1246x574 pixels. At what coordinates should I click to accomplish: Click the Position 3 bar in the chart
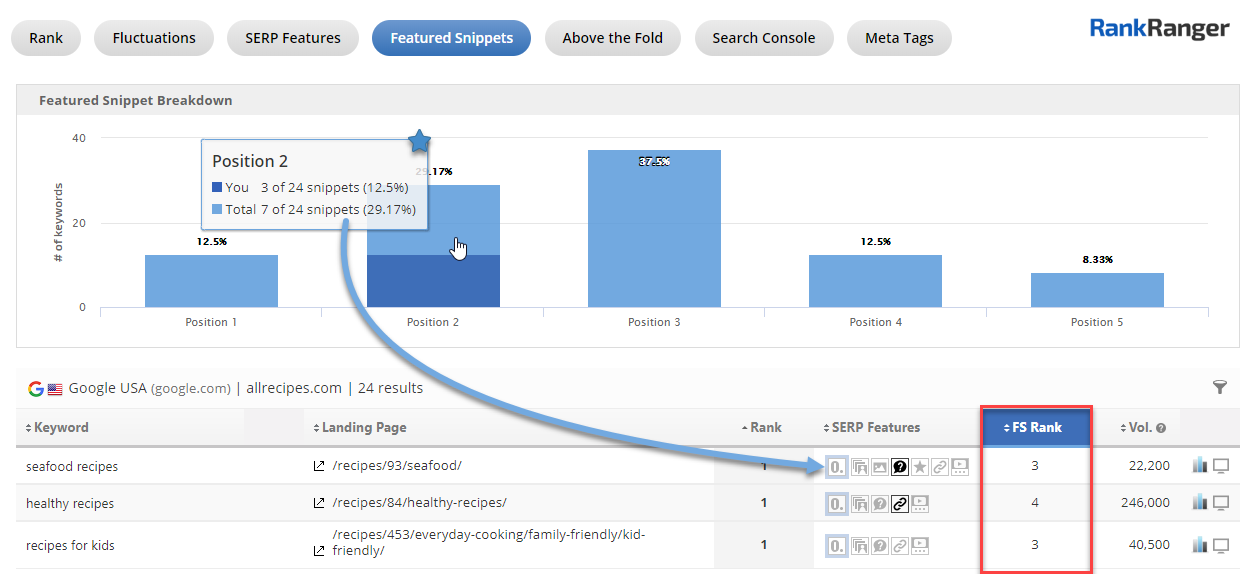point(654,230)
